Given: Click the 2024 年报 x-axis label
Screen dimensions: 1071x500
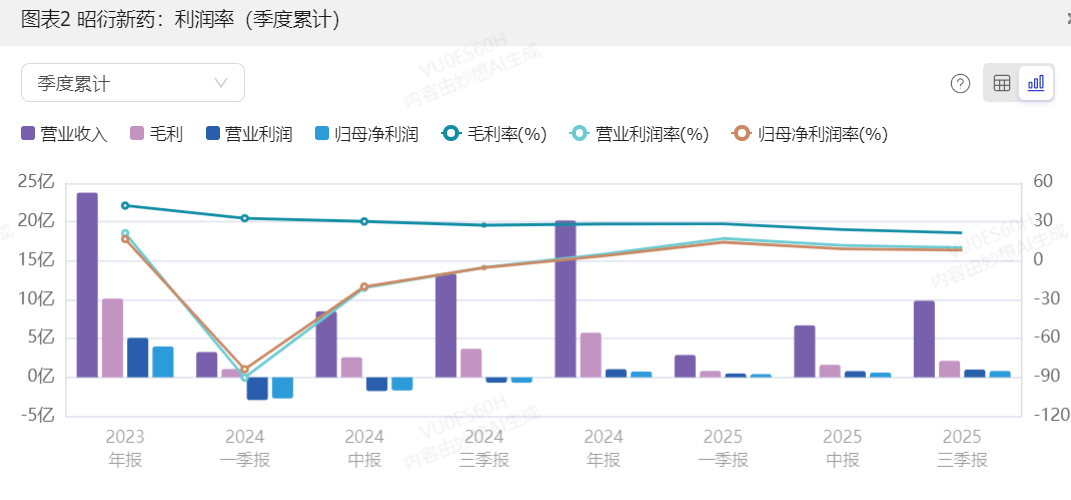Looking at the screenshot, I should [x=603, y=448].
